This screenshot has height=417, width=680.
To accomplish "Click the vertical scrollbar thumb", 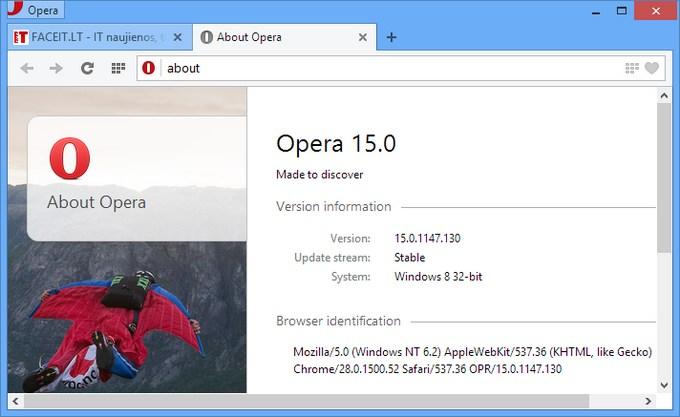I will (664, 178).
